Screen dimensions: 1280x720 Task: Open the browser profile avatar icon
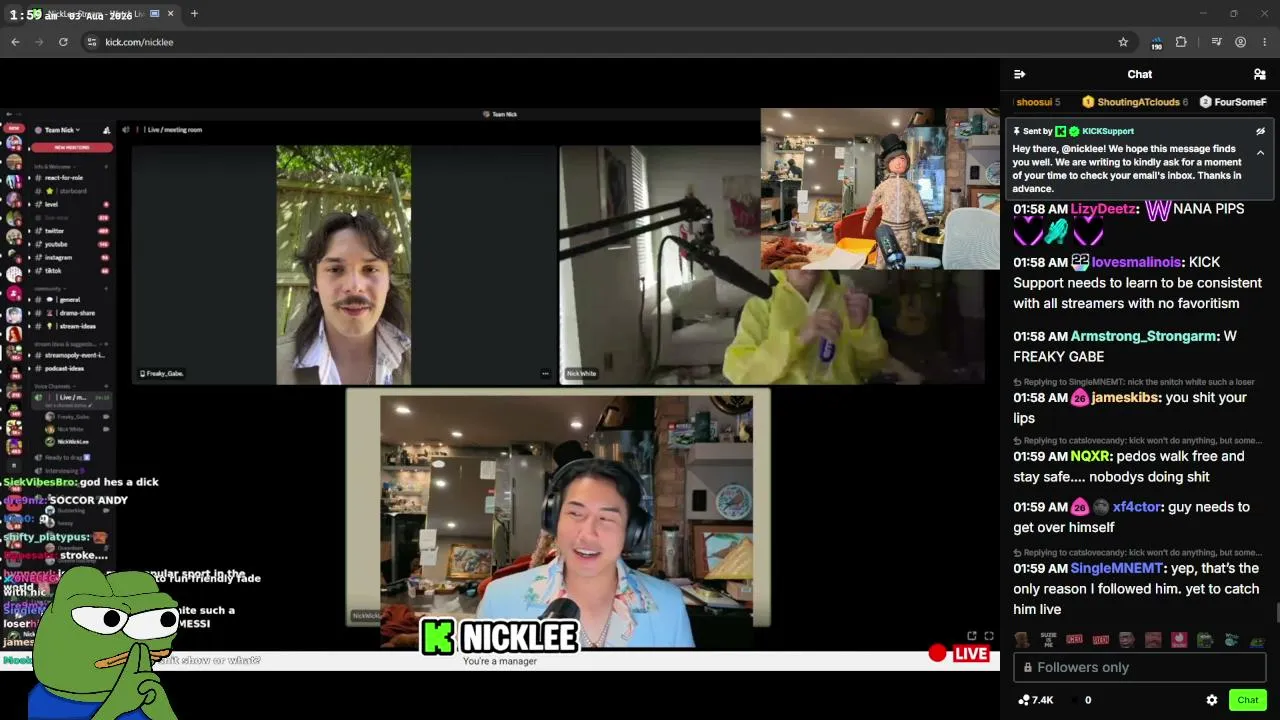(x=1240, y=42)
